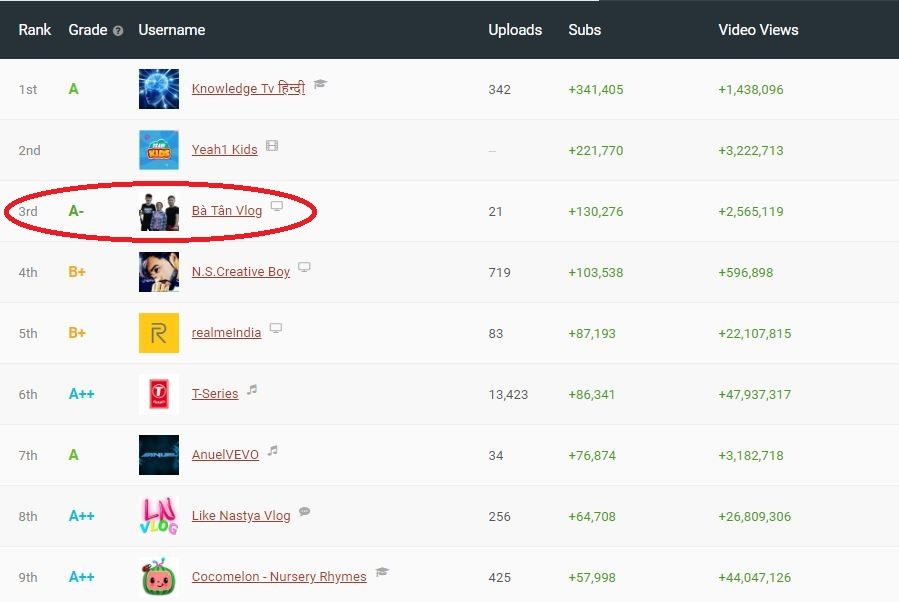Screen dimensions: 899x602
Task: Open the Yeah1 Kids channel link
Action: click(x=224, y=150)
